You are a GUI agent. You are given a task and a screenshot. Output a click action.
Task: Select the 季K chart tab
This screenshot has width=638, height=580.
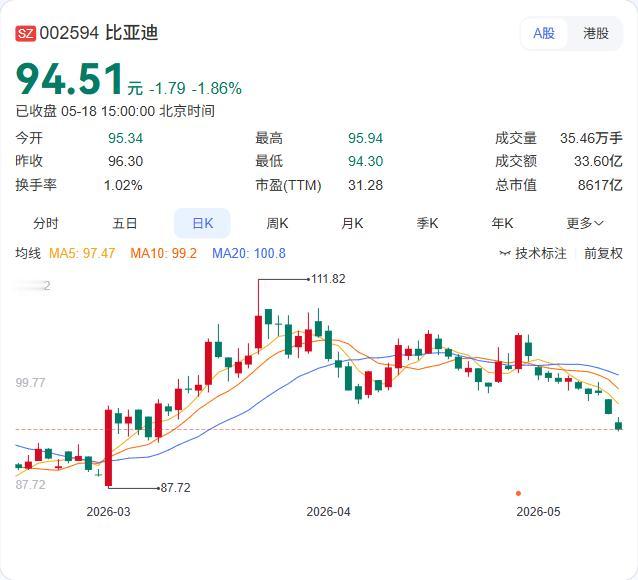pos(427,223)
